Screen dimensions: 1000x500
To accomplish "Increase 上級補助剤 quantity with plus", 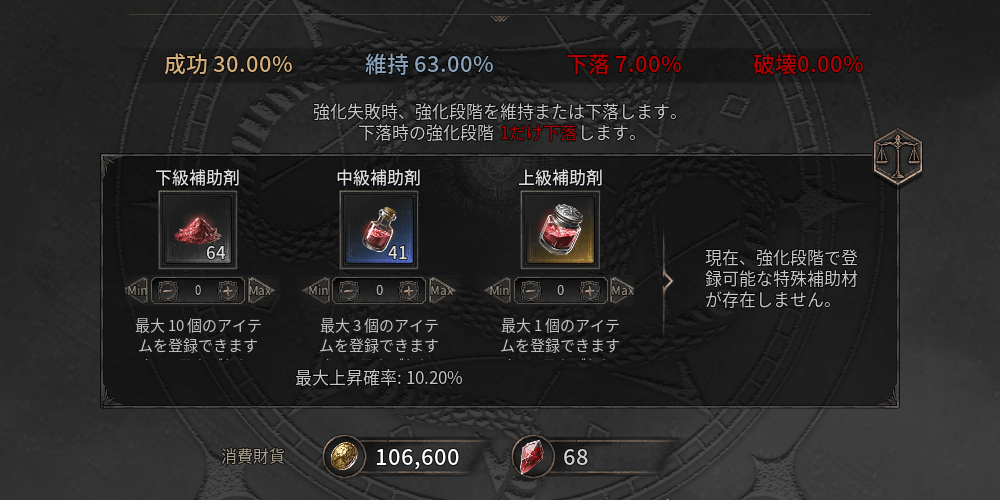I will point(591,290).
